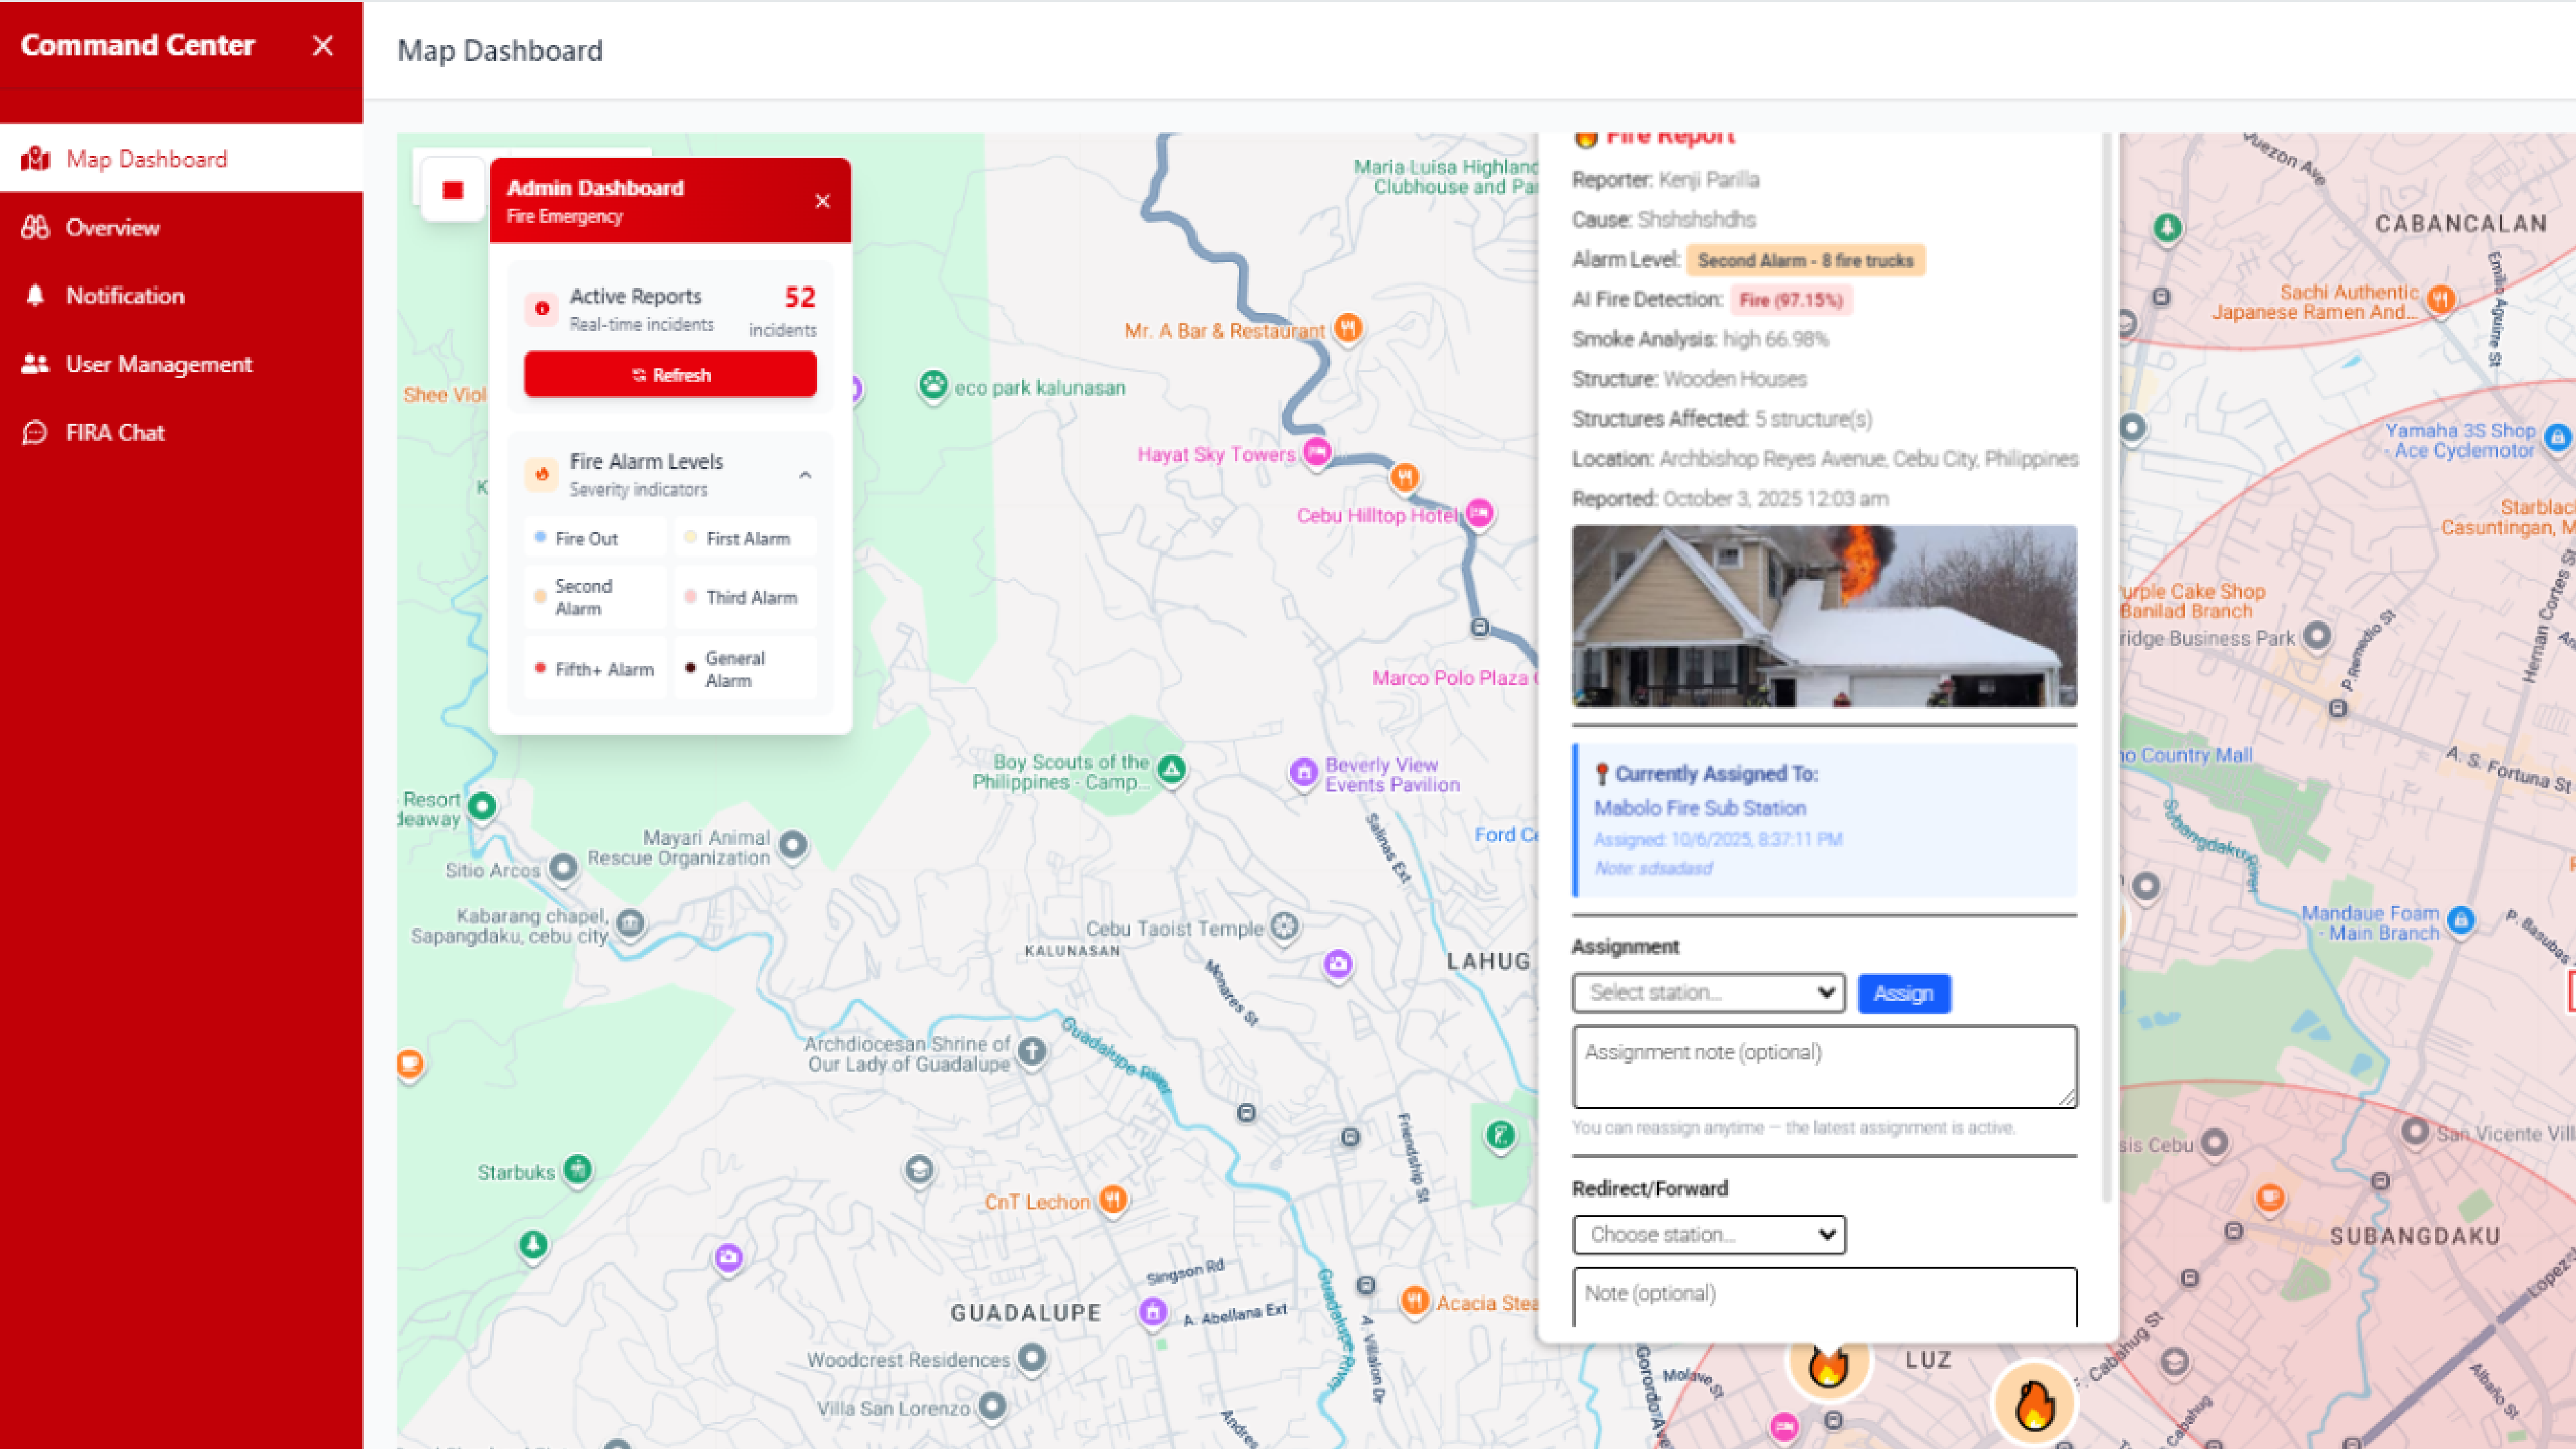
Task: Click the blue Assign button
Action: click(1903, 993)
